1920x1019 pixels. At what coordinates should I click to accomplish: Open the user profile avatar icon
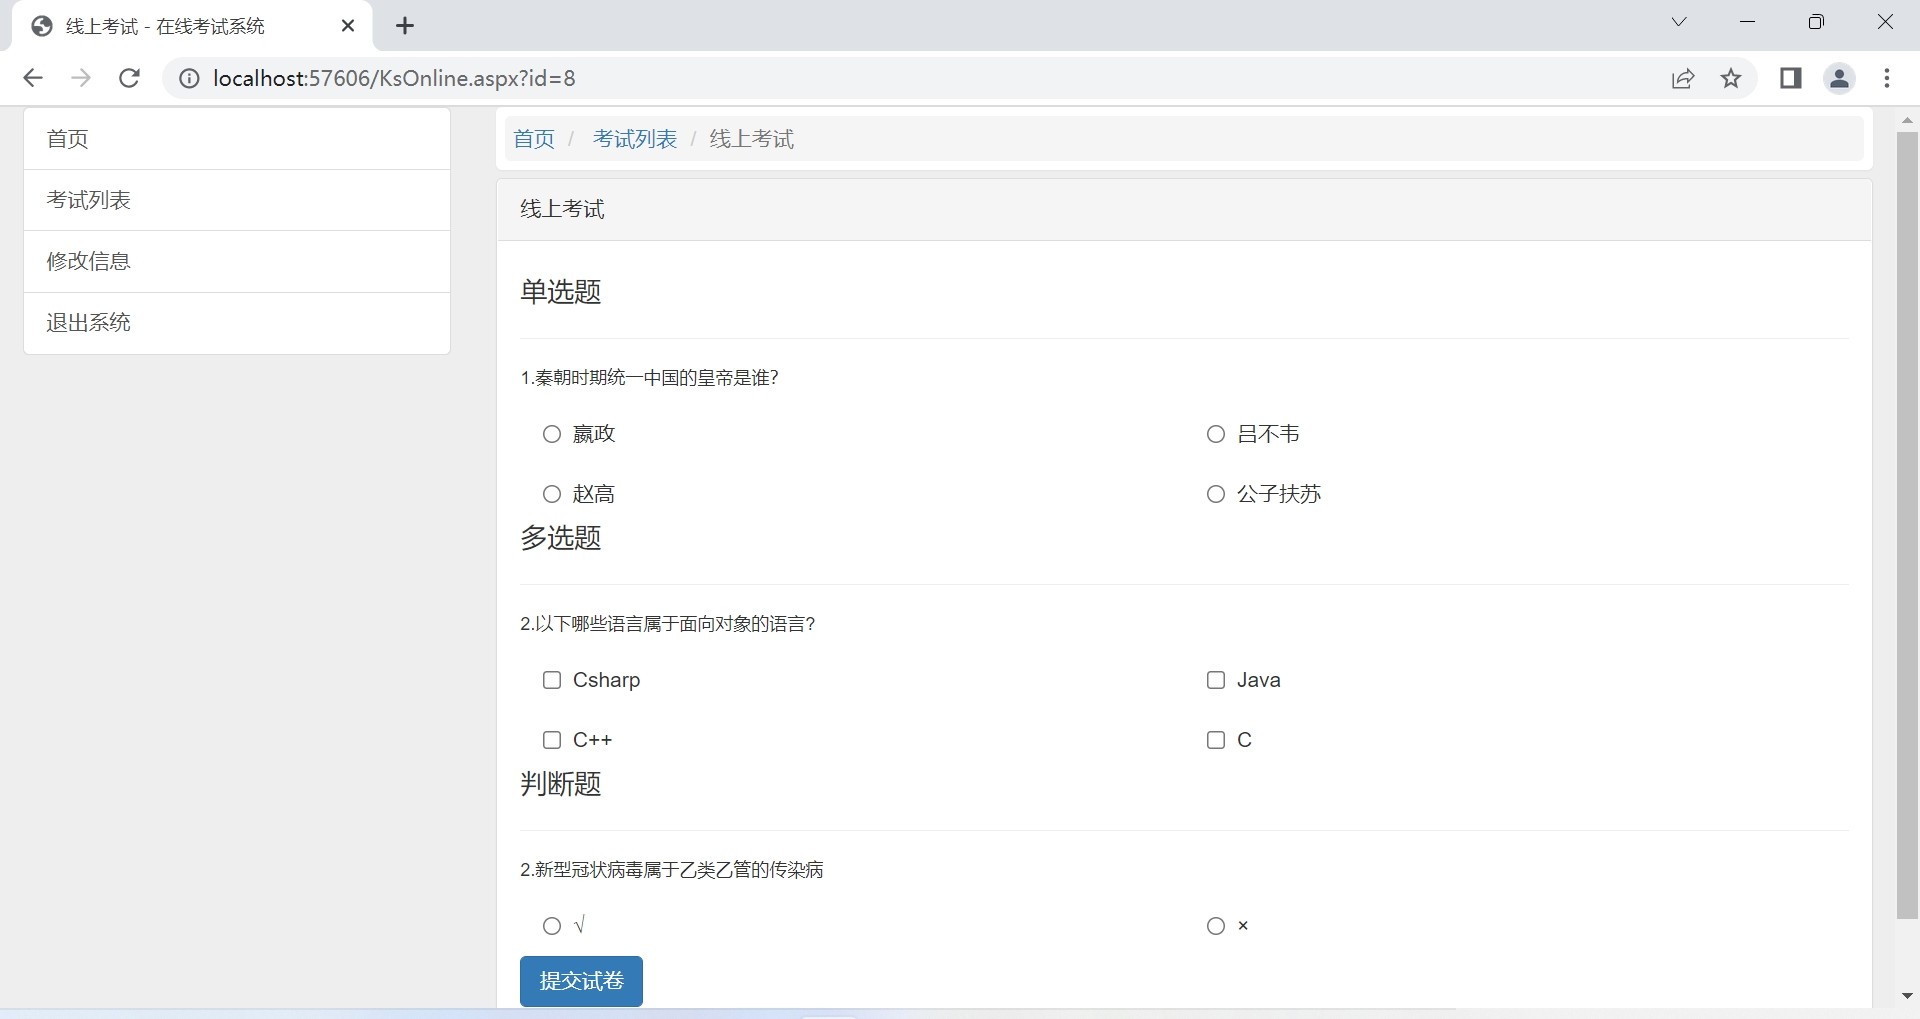click(1839, 78)
